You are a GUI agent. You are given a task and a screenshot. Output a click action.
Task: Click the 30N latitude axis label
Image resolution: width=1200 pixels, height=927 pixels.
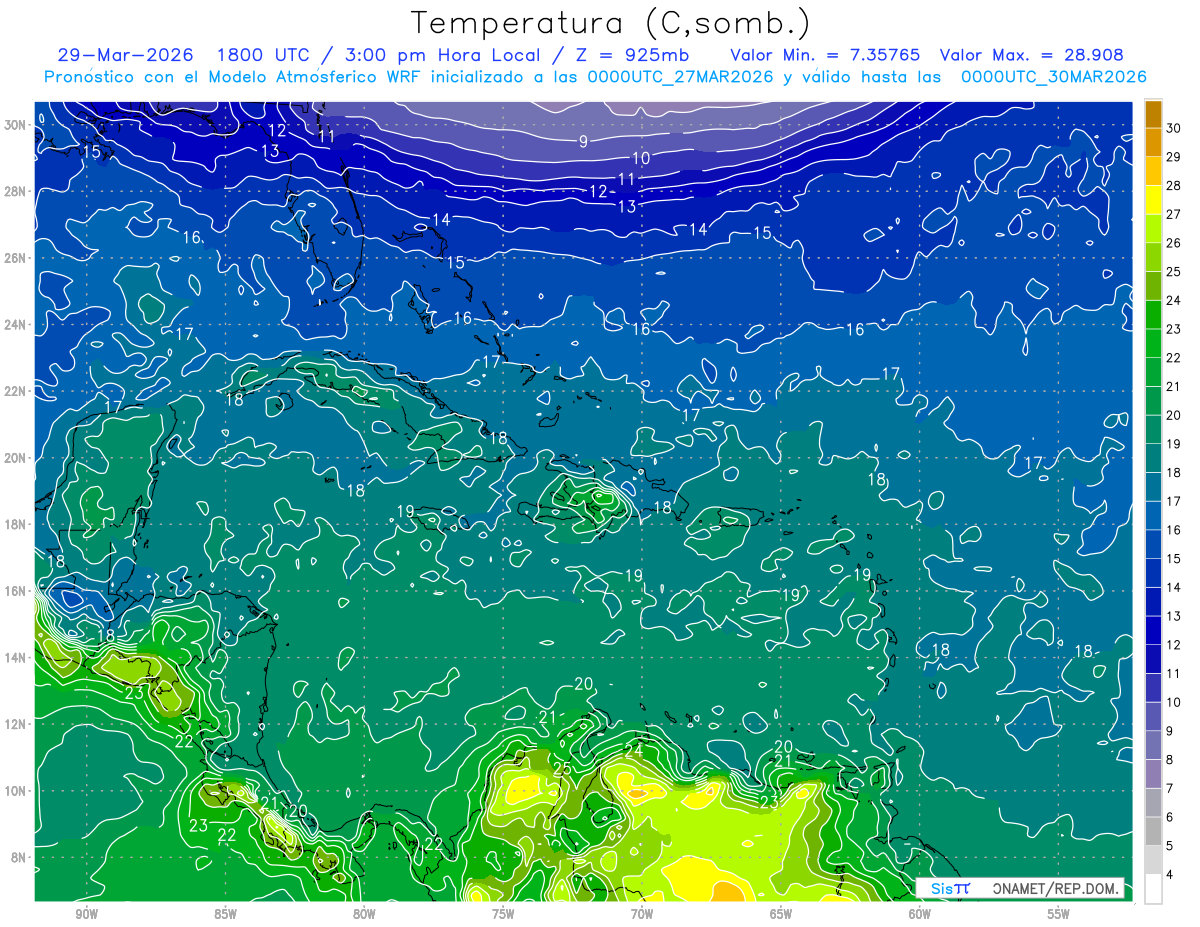16,125
